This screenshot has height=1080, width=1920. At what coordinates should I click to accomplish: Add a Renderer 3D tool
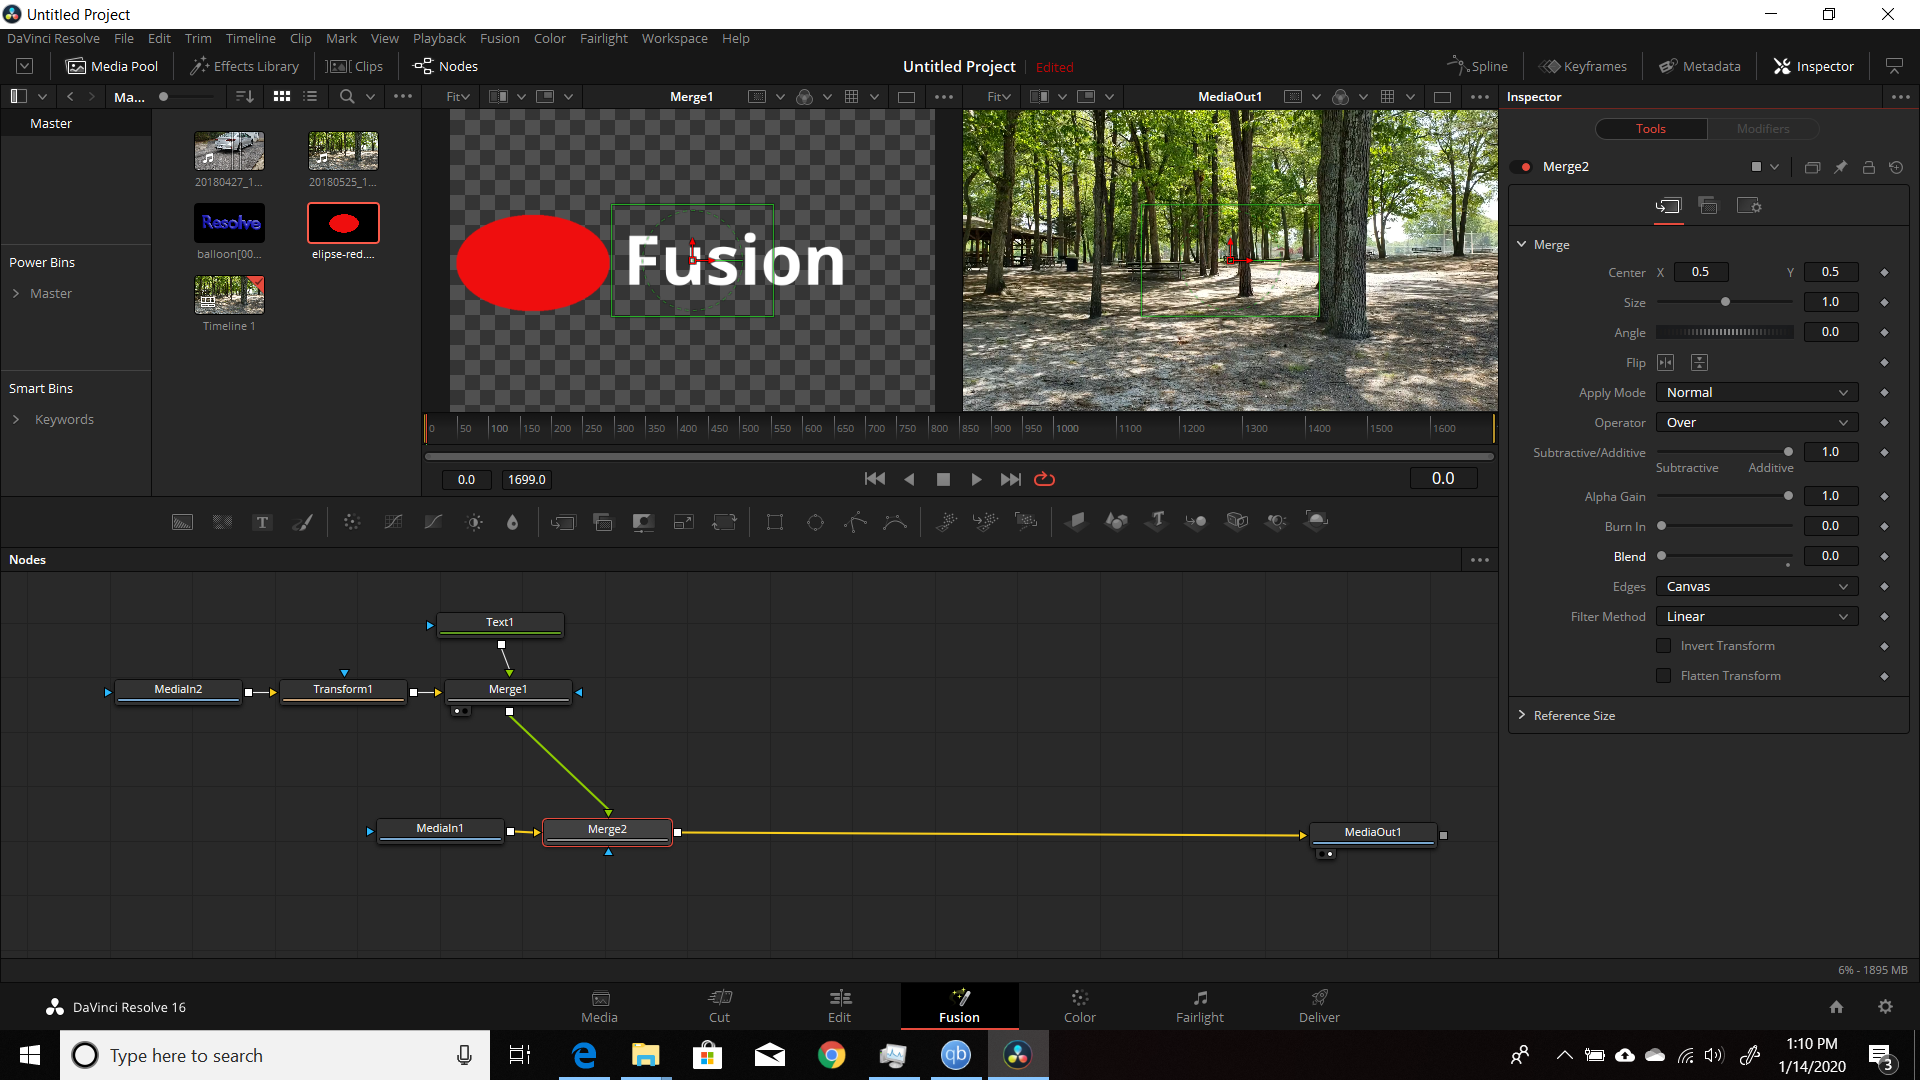pyautogui.click(x=1317, y=521)
